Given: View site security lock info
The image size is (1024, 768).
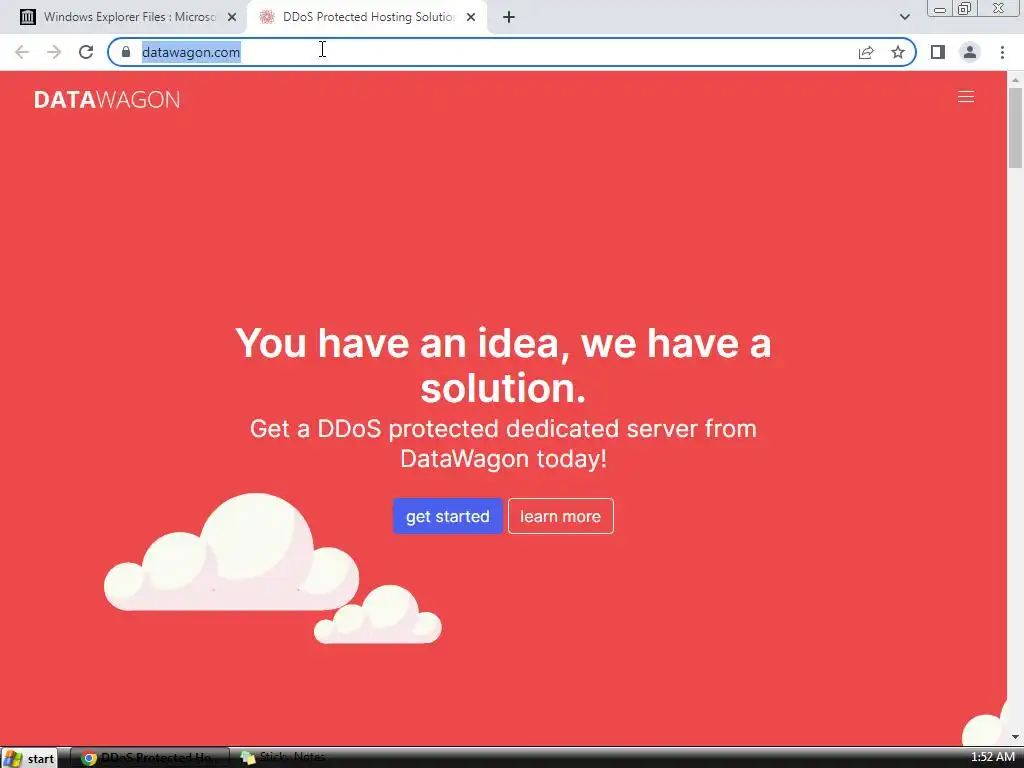Looking at the screenshot, I should (126, 52).
